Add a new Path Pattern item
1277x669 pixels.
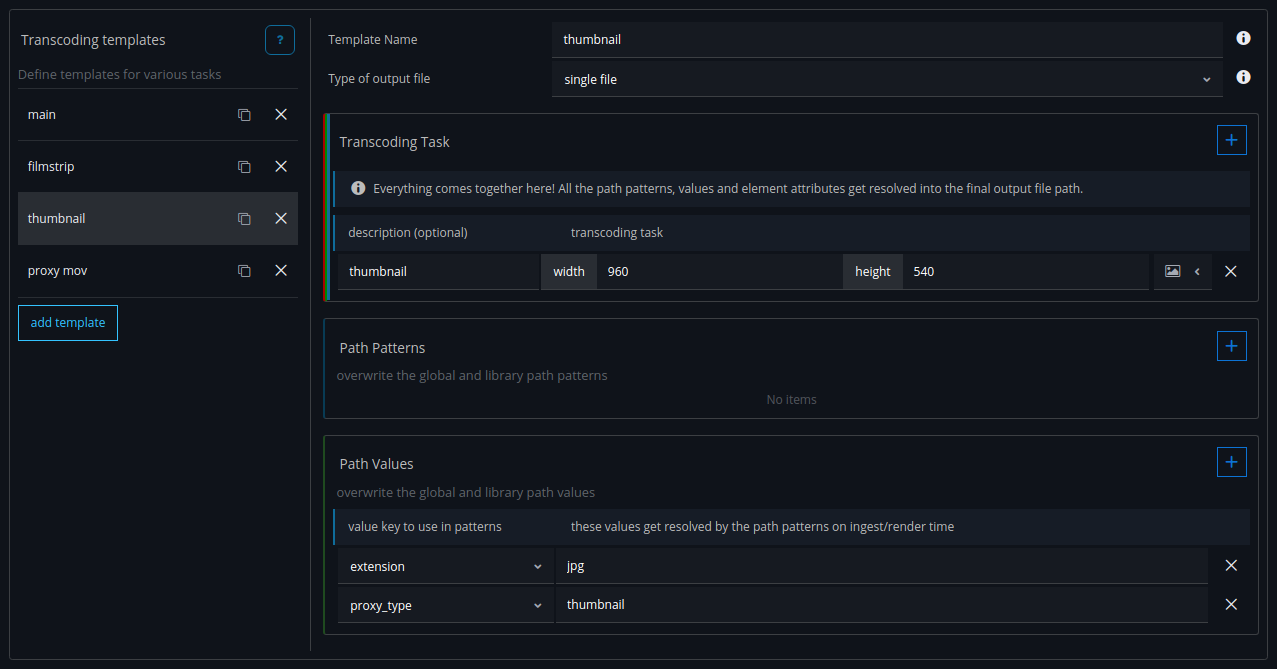1231,347
